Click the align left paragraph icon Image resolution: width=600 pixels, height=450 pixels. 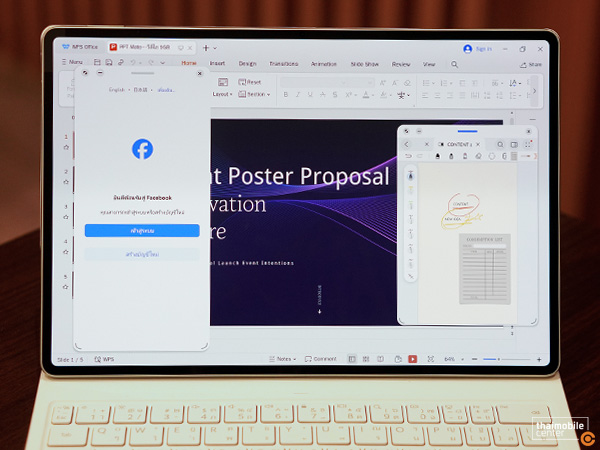(x=425, y=95)
